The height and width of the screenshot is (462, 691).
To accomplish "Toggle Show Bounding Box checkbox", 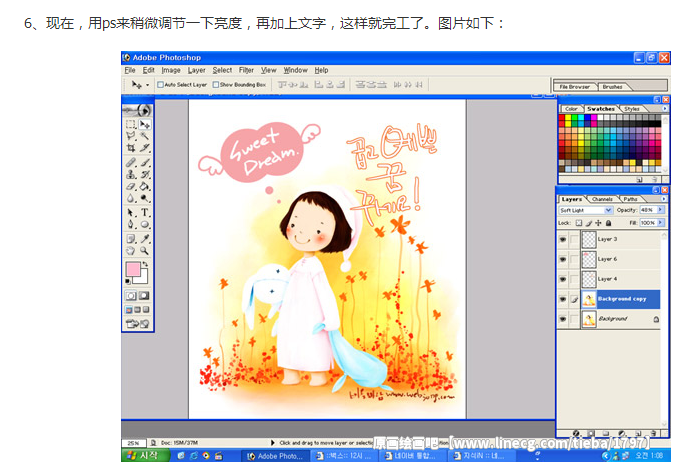I will point(215,84).
